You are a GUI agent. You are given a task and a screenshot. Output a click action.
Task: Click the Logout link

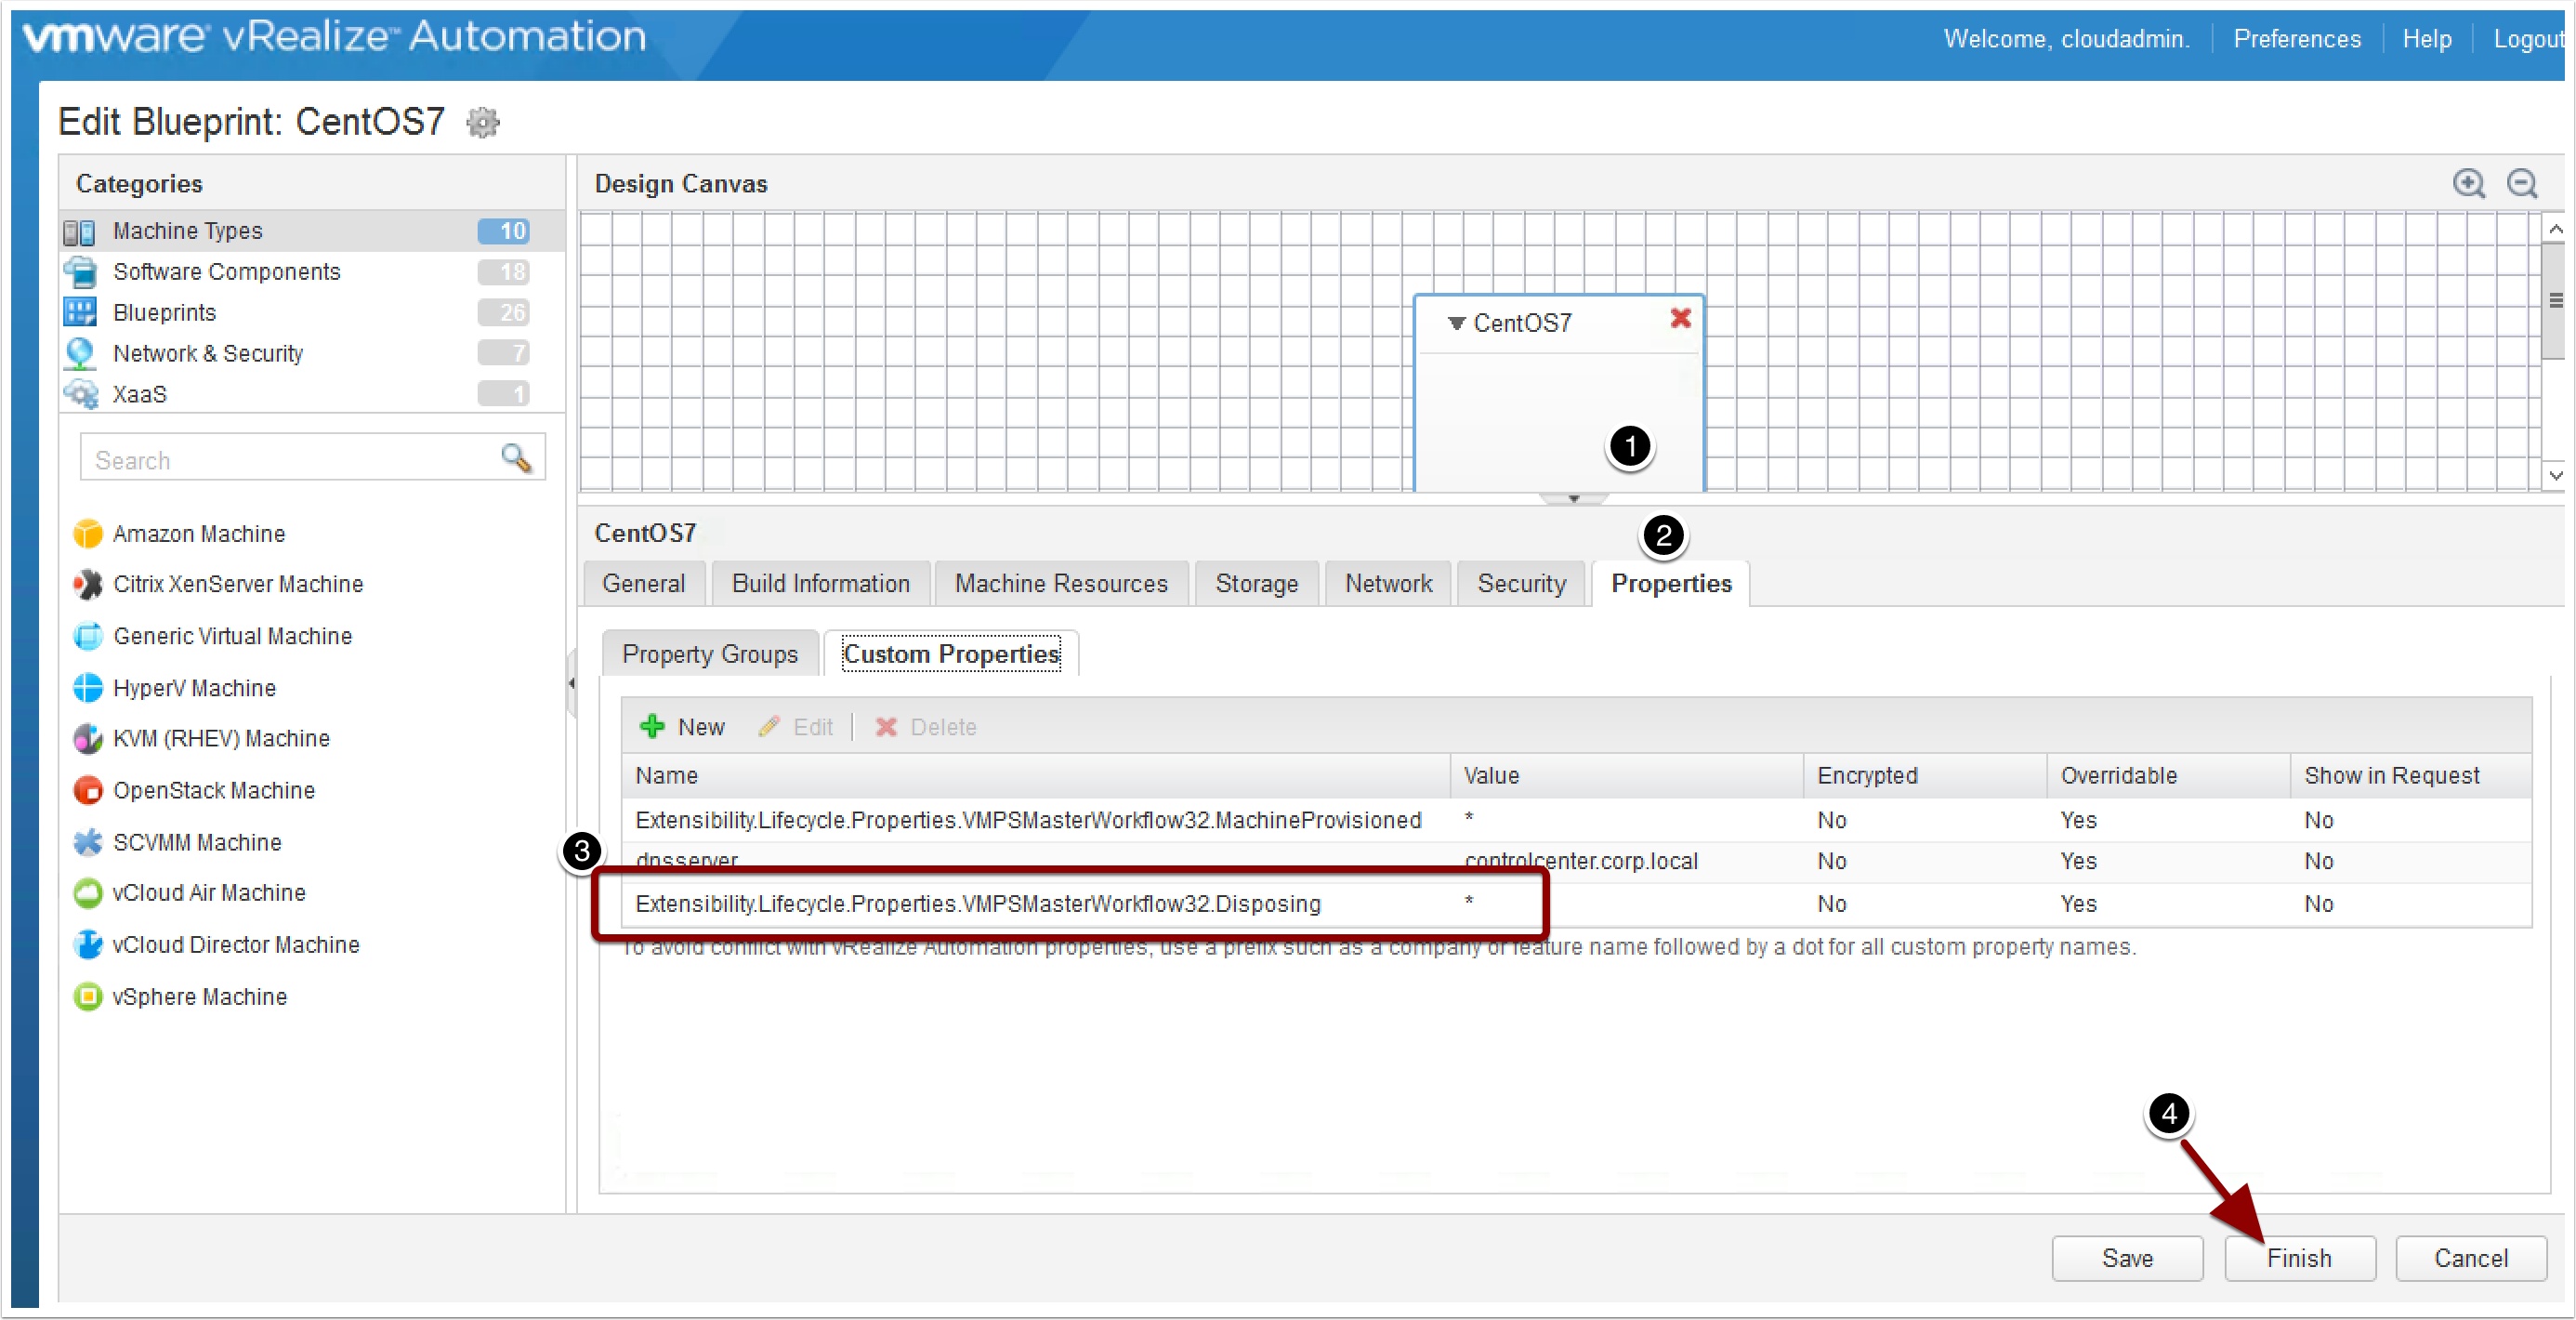(2530, 39)
